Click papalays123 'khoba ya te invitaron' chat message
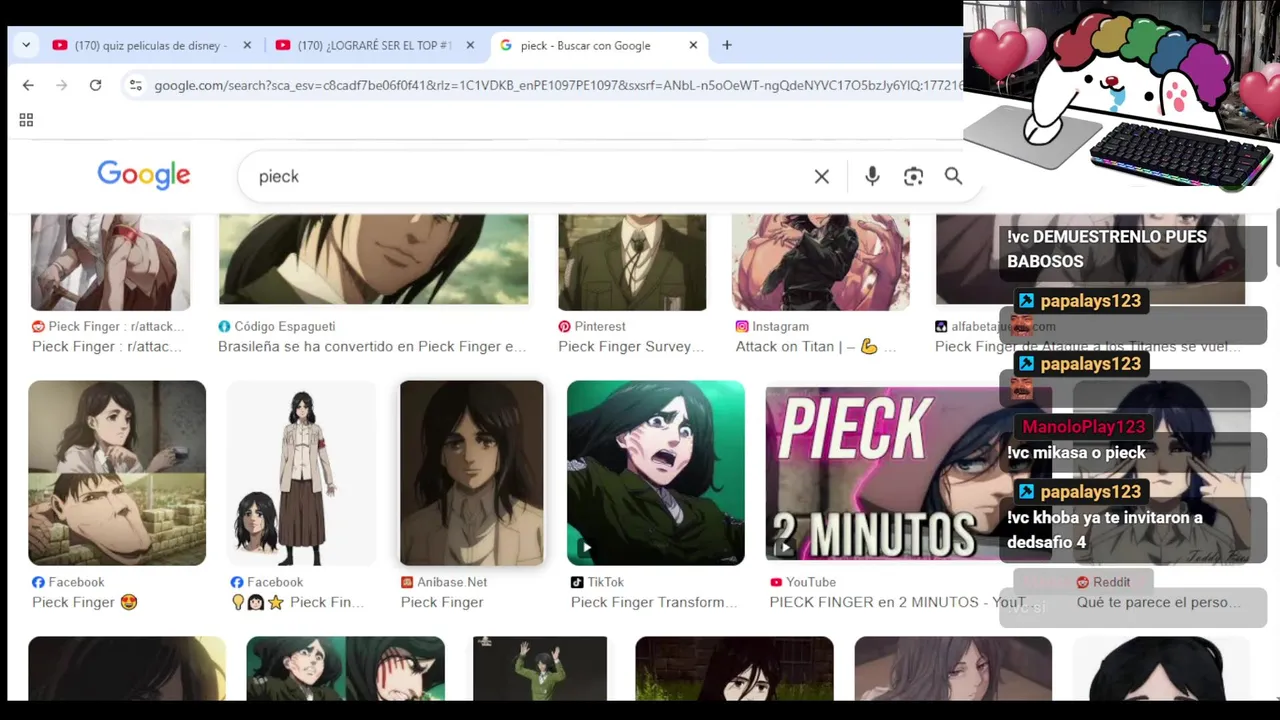 1133,530
